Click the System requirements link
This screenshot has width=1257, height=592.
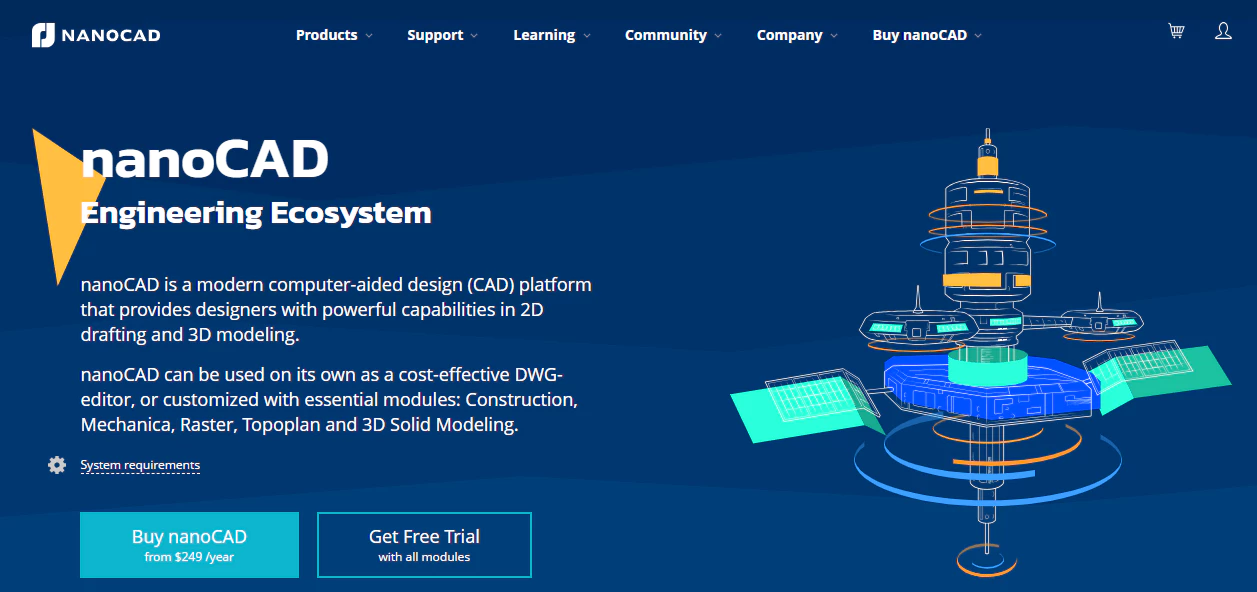point(140,465)
